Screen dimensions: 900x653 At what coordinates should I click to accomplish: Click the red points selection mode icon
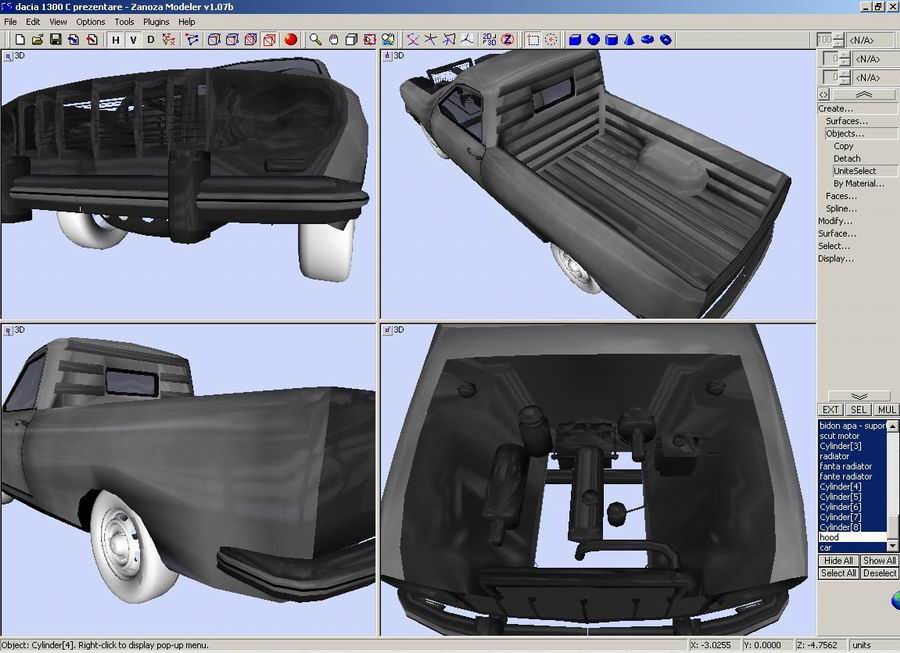pos(168,40)
